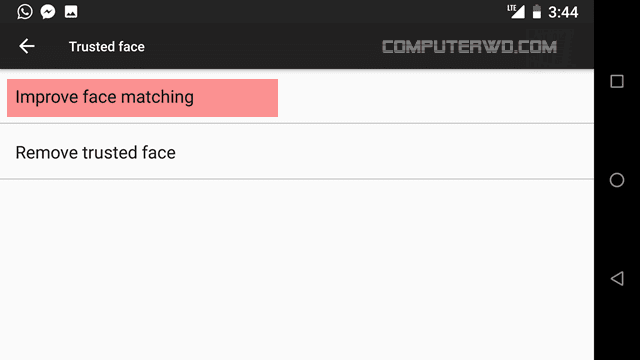Tap the 3:44 clock

coord(563,12)
